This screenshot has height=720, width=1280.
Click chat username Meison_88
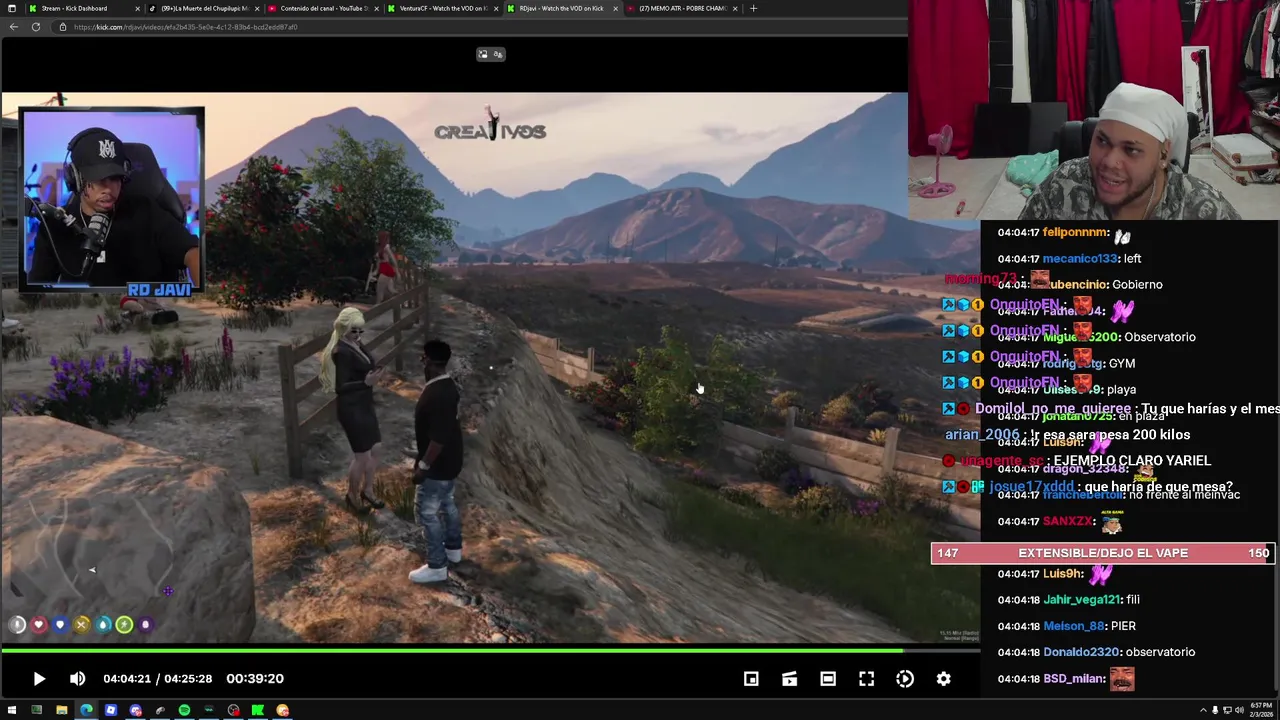tap(1075, 626)
